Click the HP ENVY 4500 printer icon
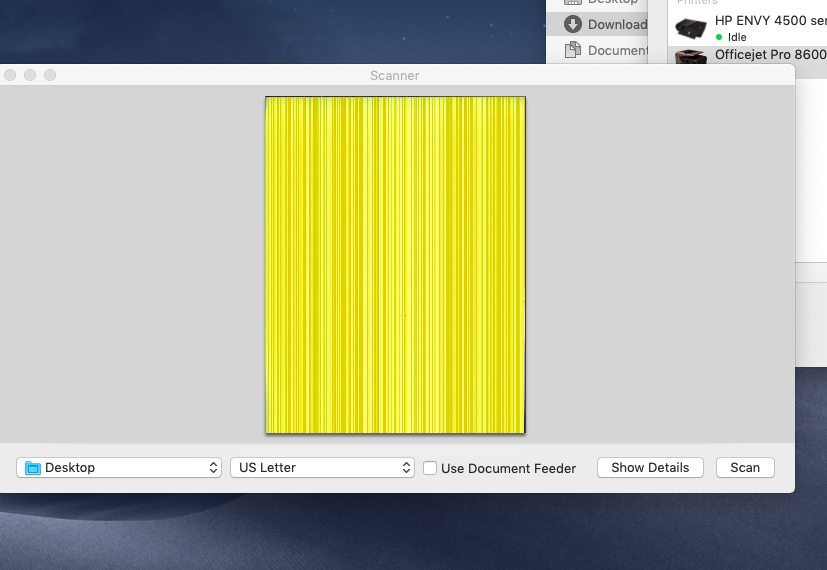 click(690, 28)
